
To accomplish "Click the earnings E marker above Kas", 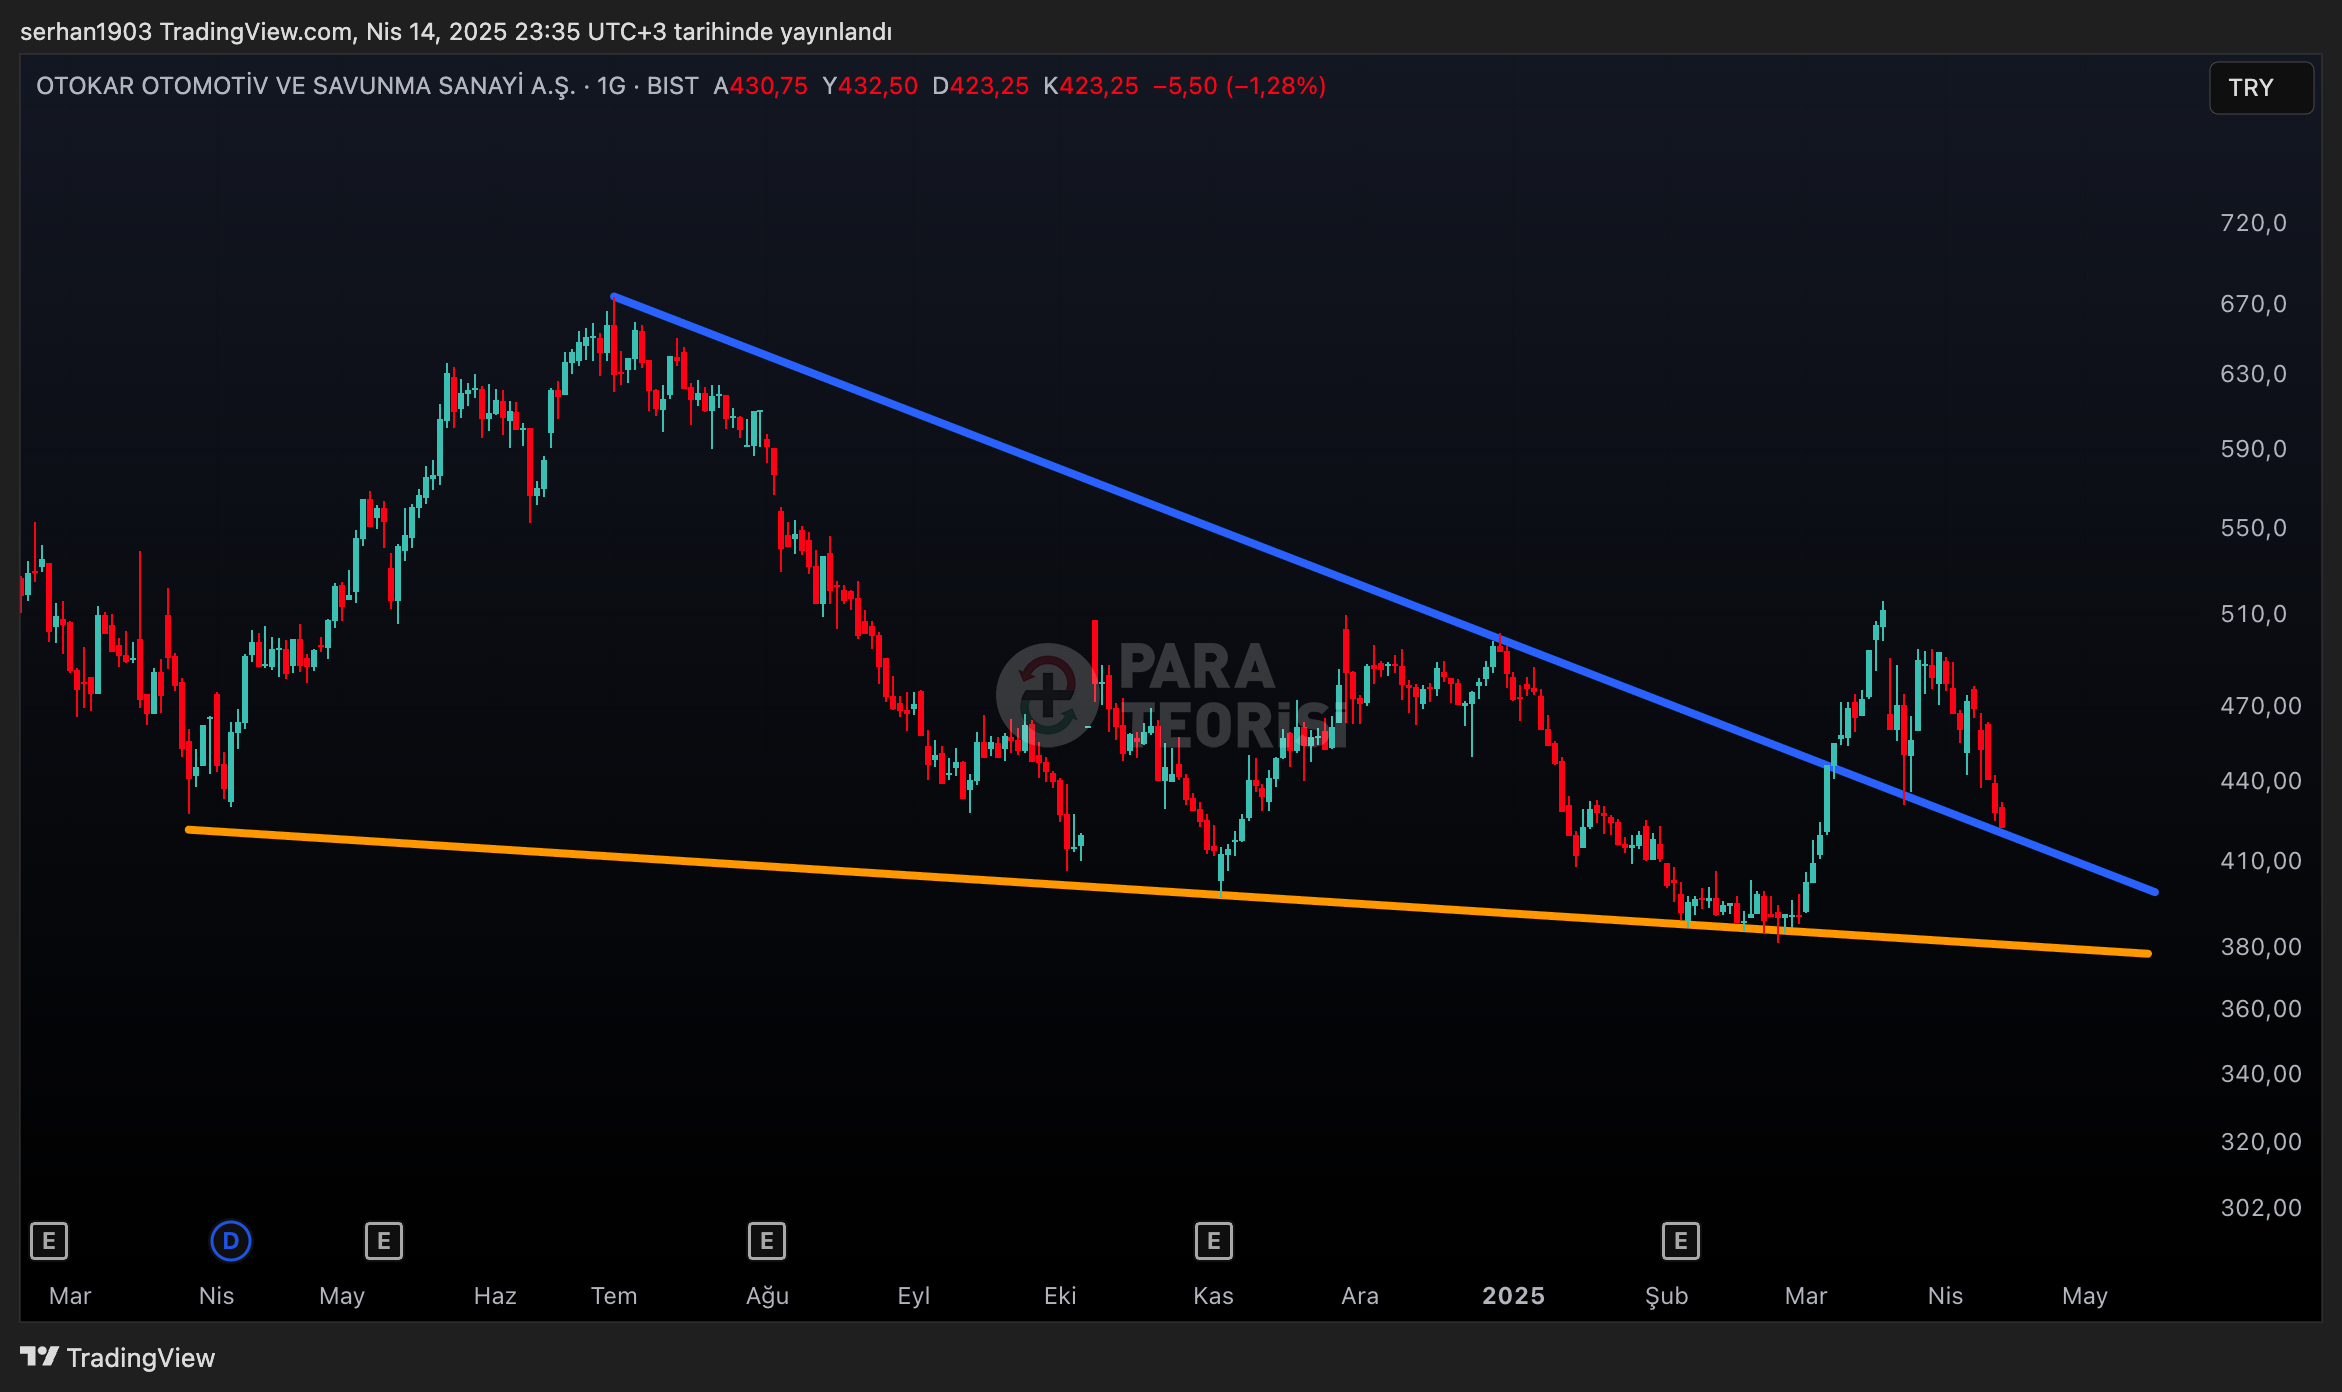I will [x=1214, y=1241].
